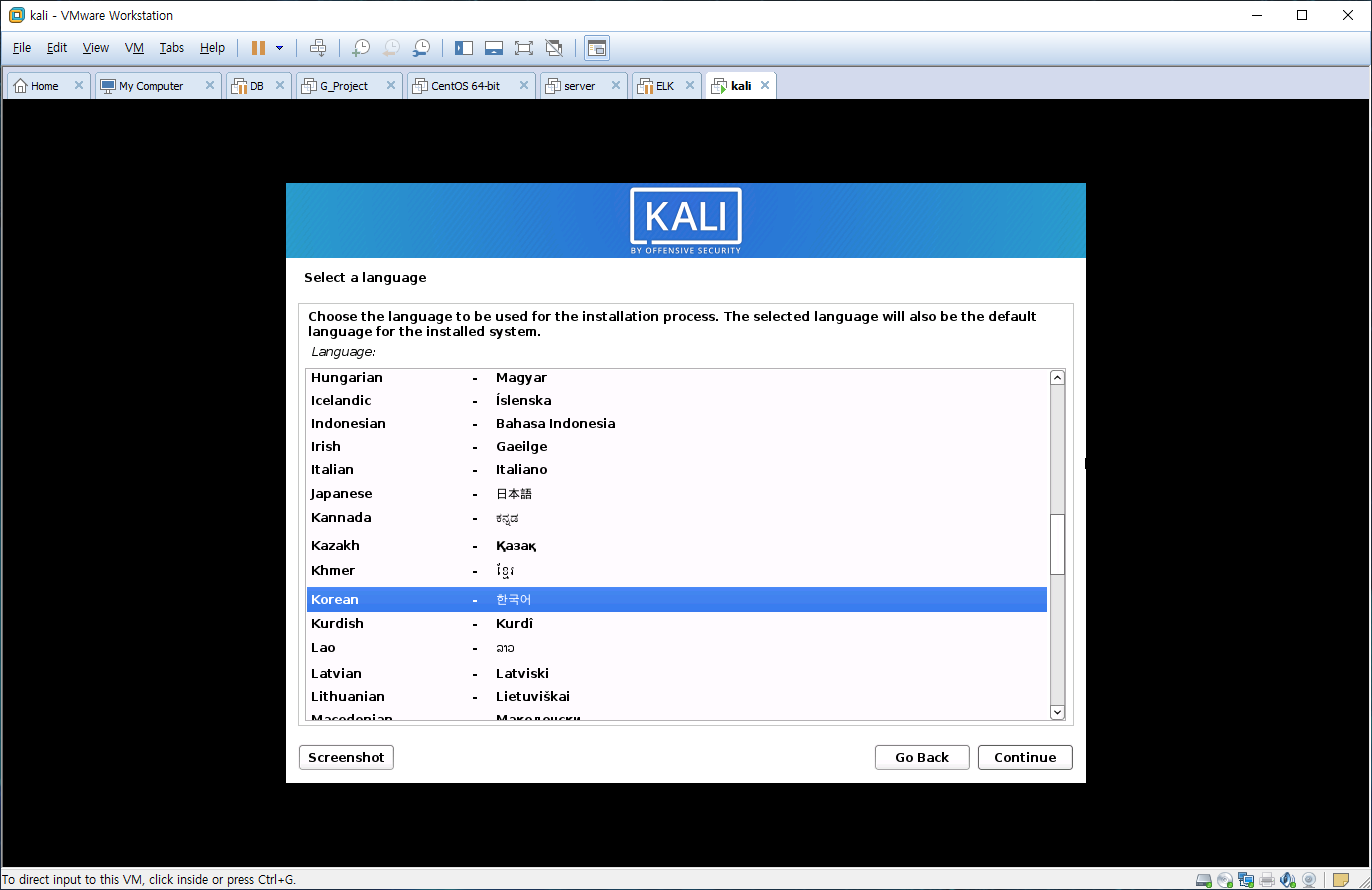Open the VM menu
1372x890 pixels.
tap(134, 48)
